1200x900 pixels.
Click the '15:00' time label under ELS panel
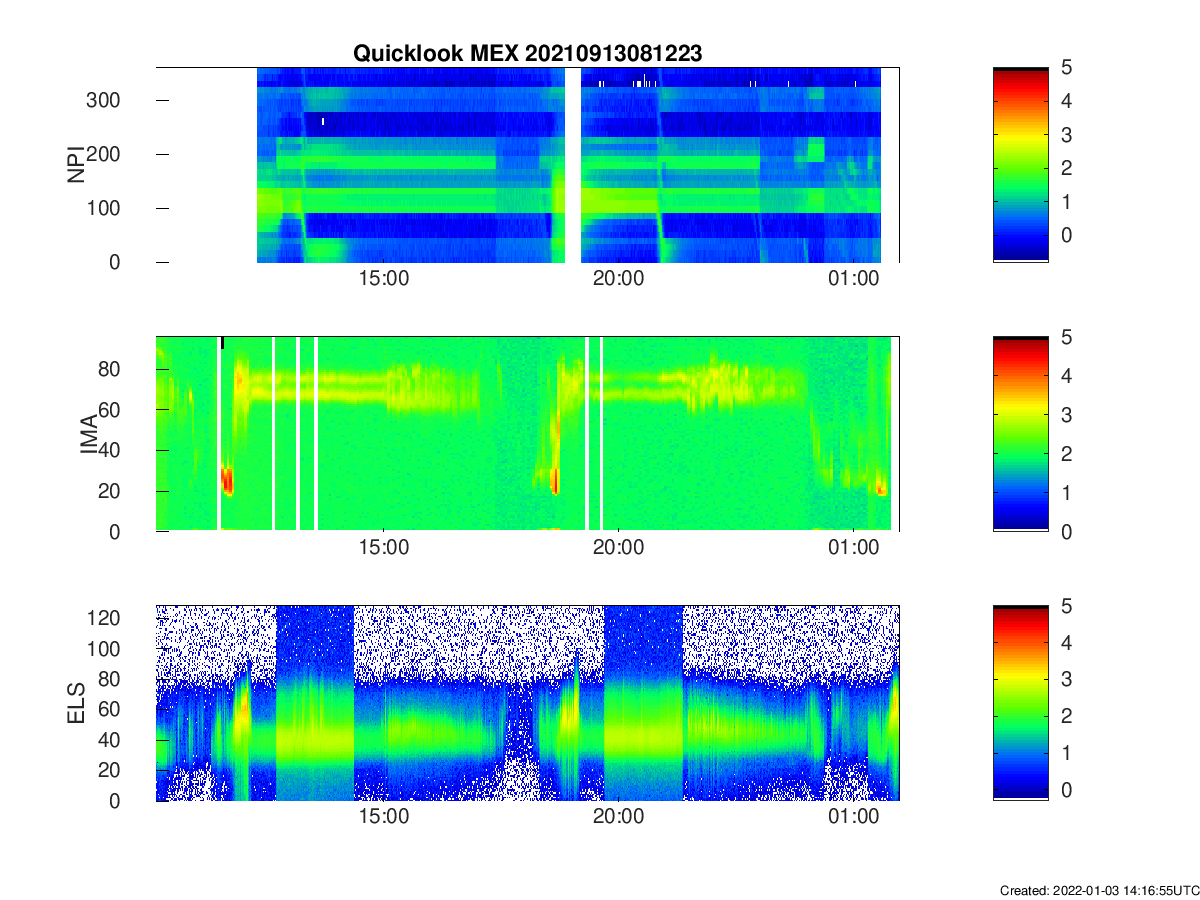coord(384,819)
